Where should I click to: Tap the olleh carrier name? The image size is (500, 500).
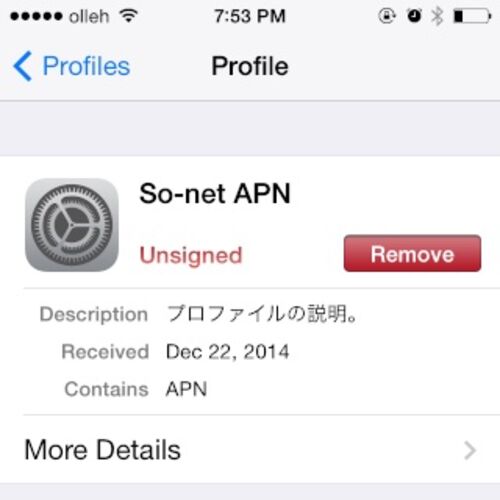89,16
